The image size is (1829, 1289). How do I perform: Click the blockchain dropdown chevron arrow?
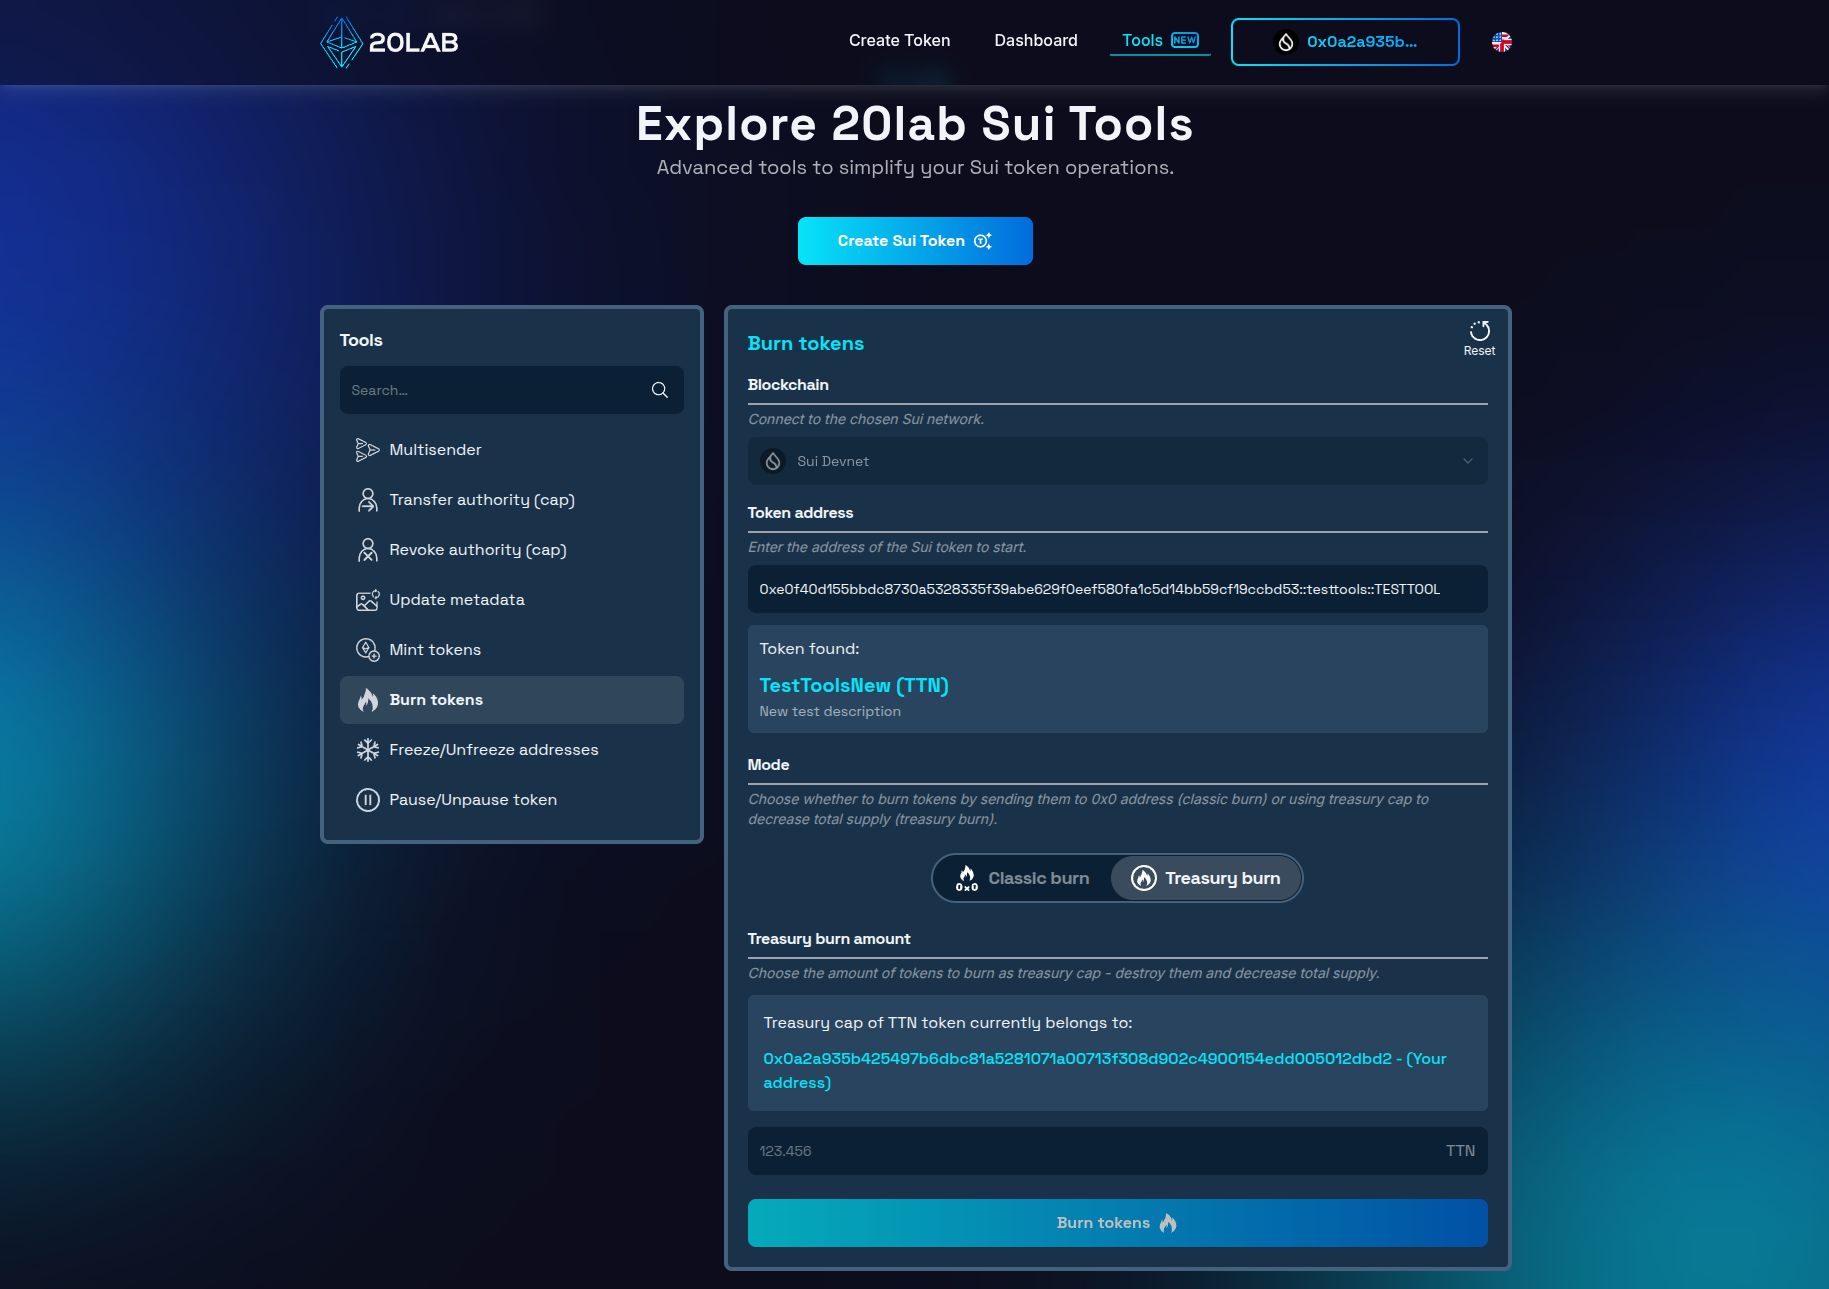(1467, 461)
